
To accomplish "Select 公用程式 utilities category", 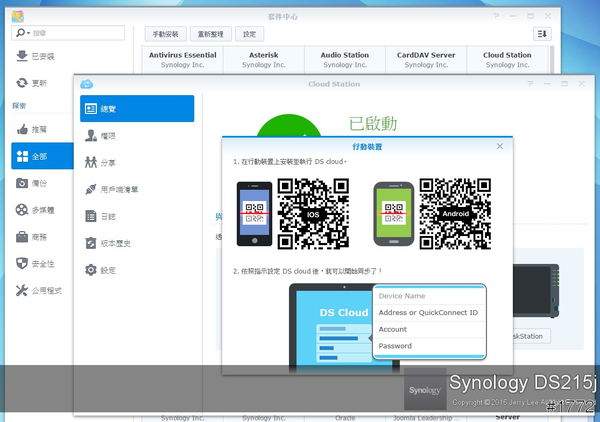I will pos(38,291).
